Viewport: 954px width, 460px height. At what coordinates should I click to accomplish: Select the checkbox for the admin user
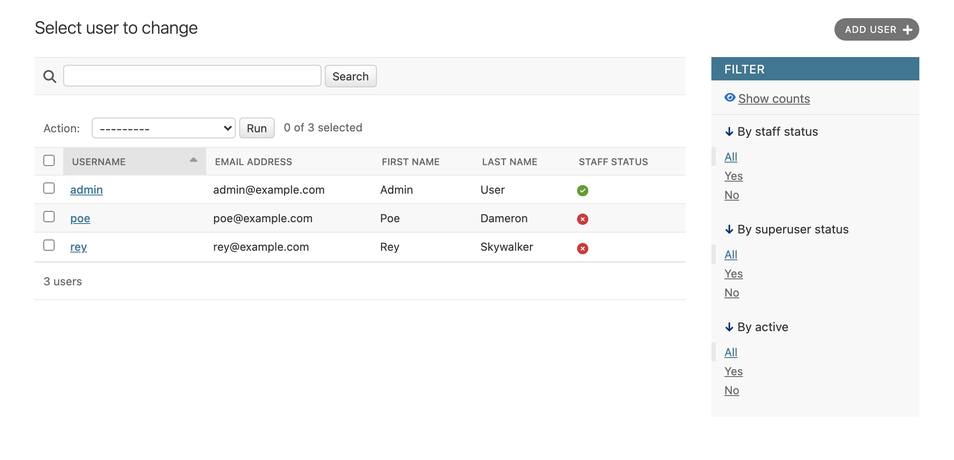49,188
